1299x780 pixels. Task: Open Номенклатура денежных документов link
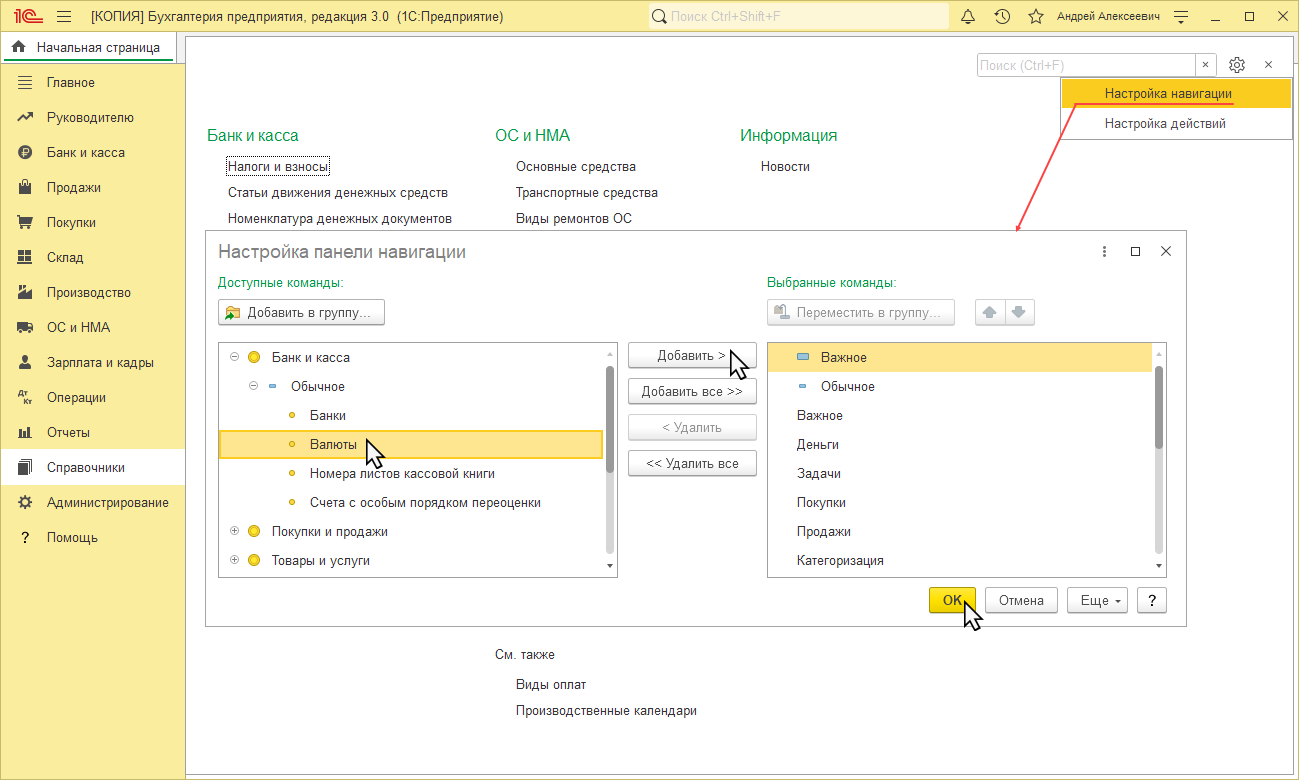(340, 218)
